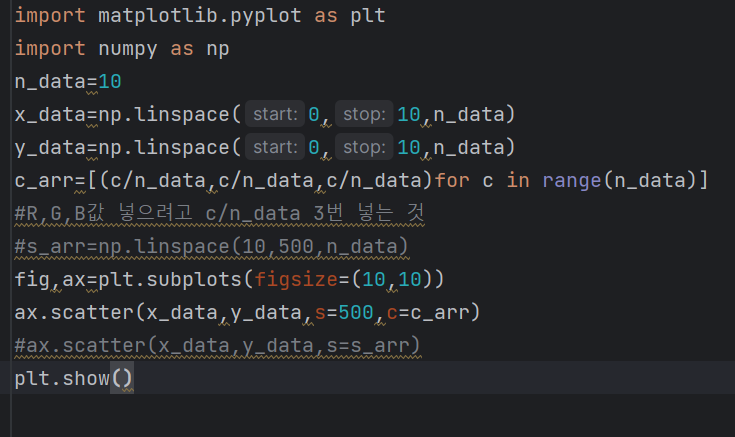Click the c_arr variable definition
The image size is (735, 437).
coord(44,181)
